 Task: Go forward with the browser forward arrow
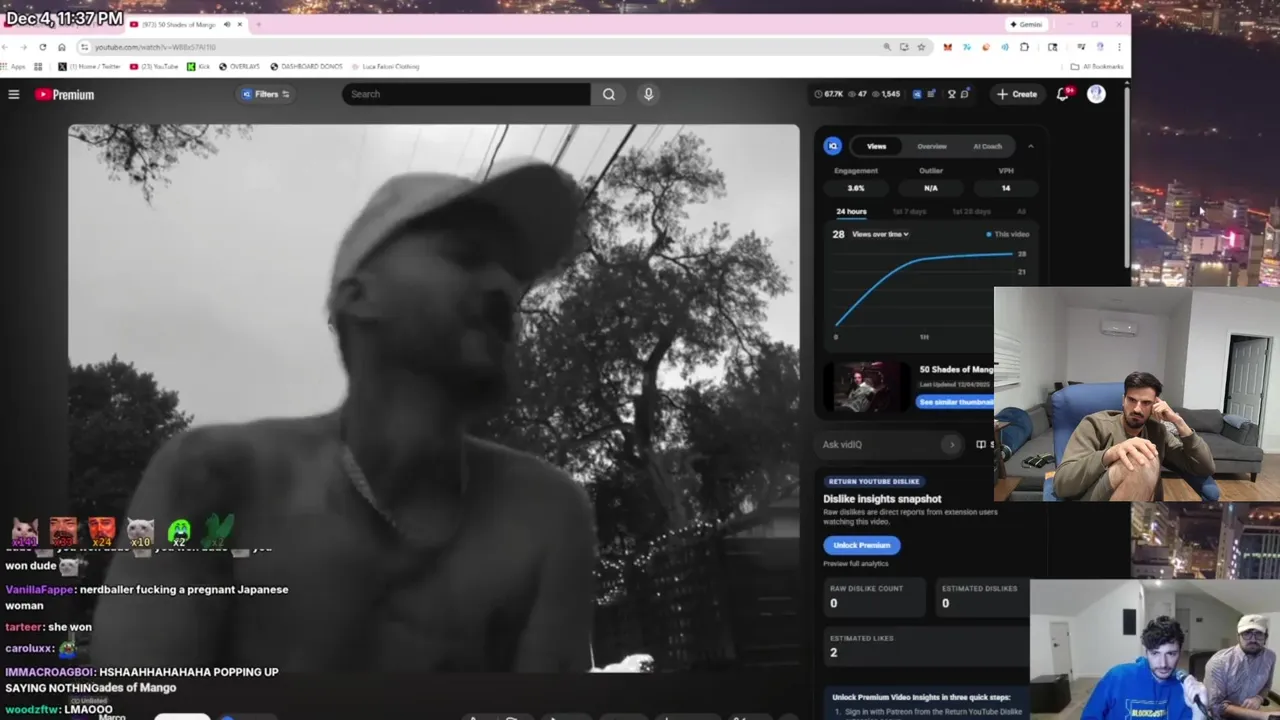24,47
